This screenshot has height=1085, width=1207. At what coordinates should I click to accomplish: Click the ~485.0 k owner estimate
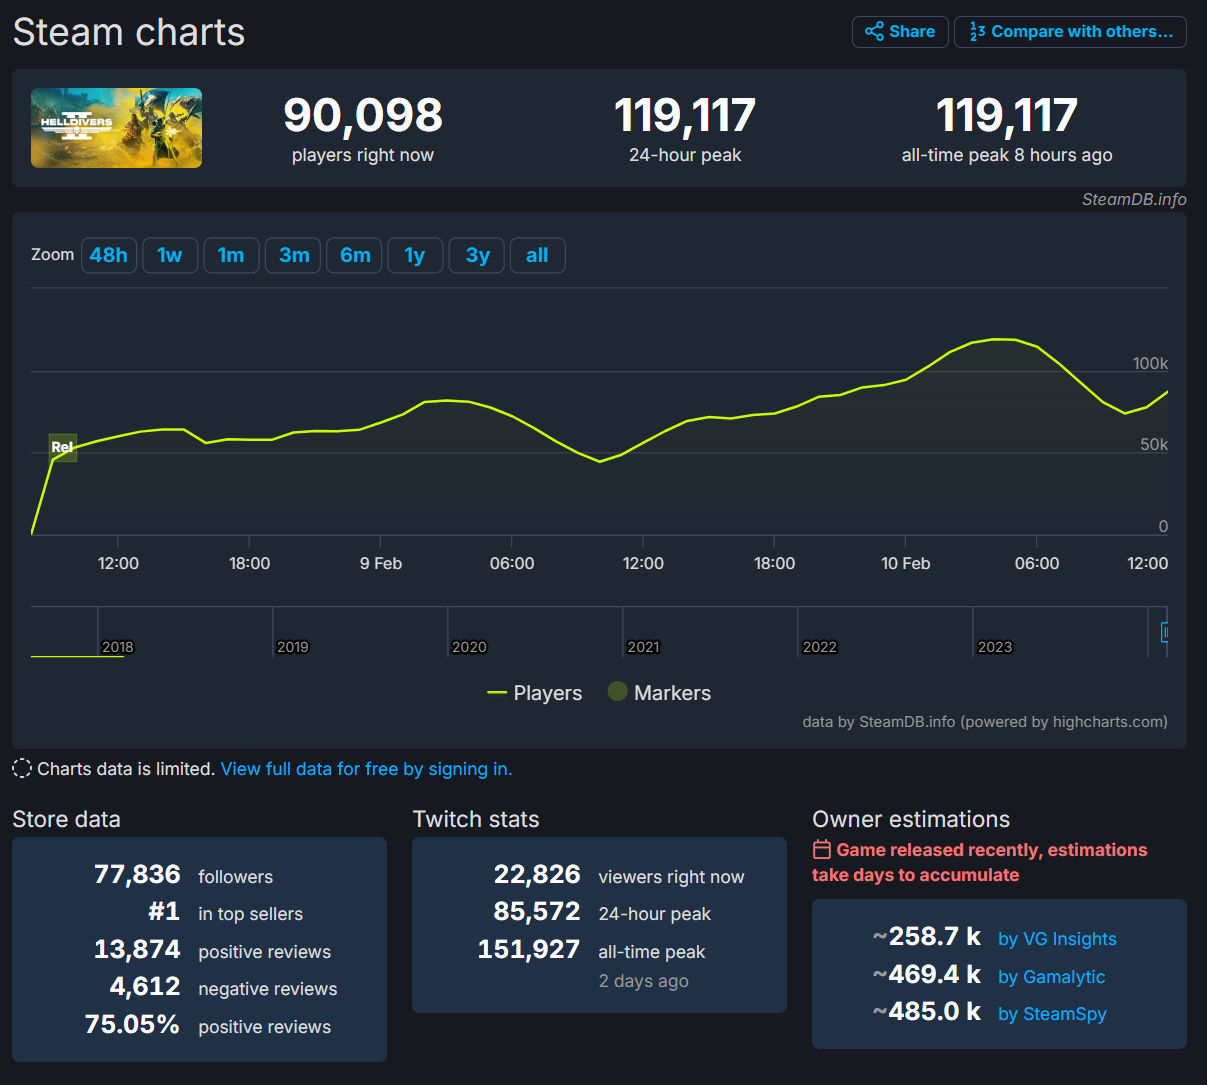pos(927,1012)
